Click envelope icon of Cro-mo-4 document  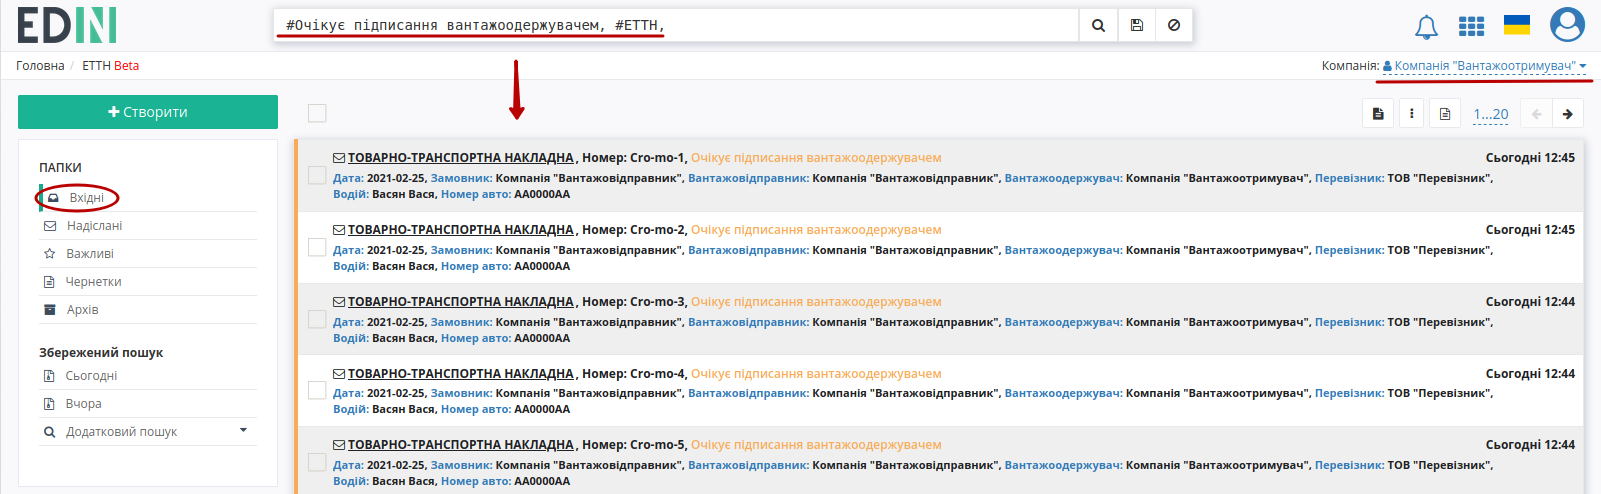[339, 374]
